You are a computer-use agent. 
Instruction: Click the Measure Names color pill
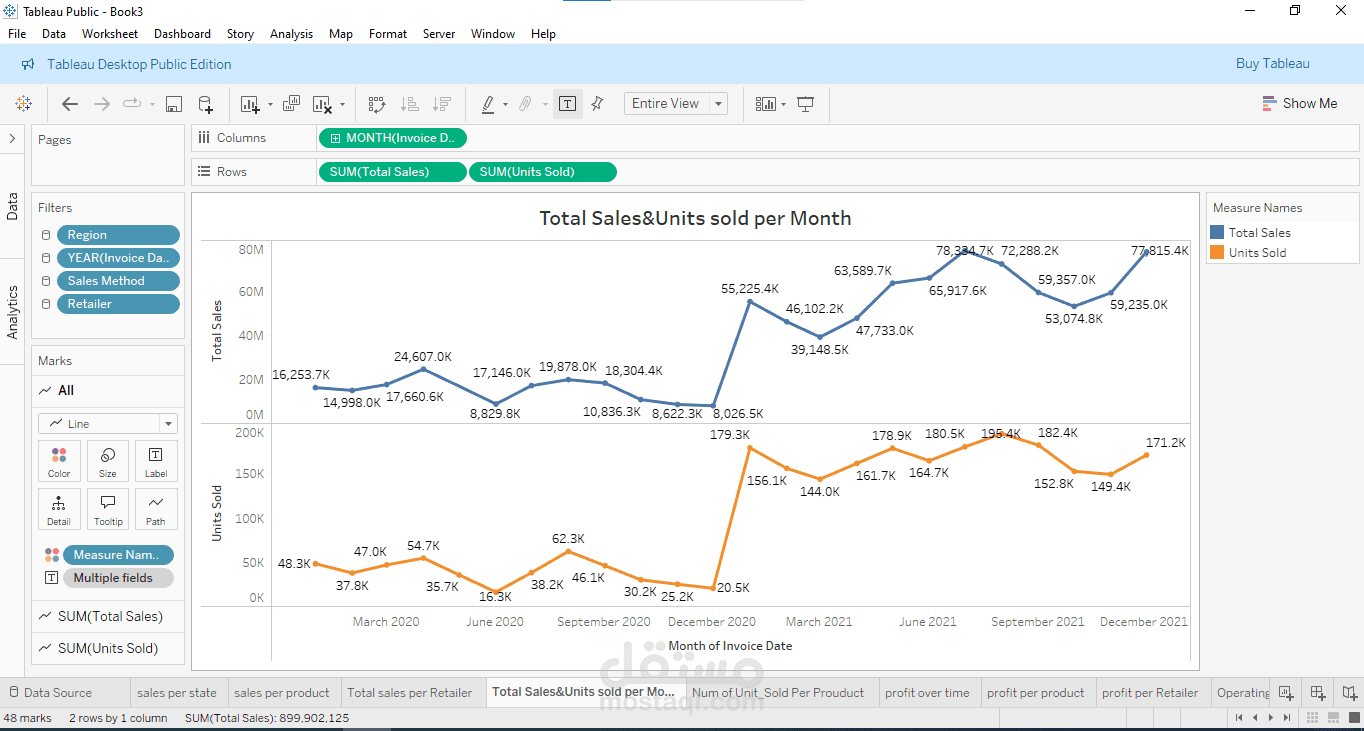(x=118, y=555)
